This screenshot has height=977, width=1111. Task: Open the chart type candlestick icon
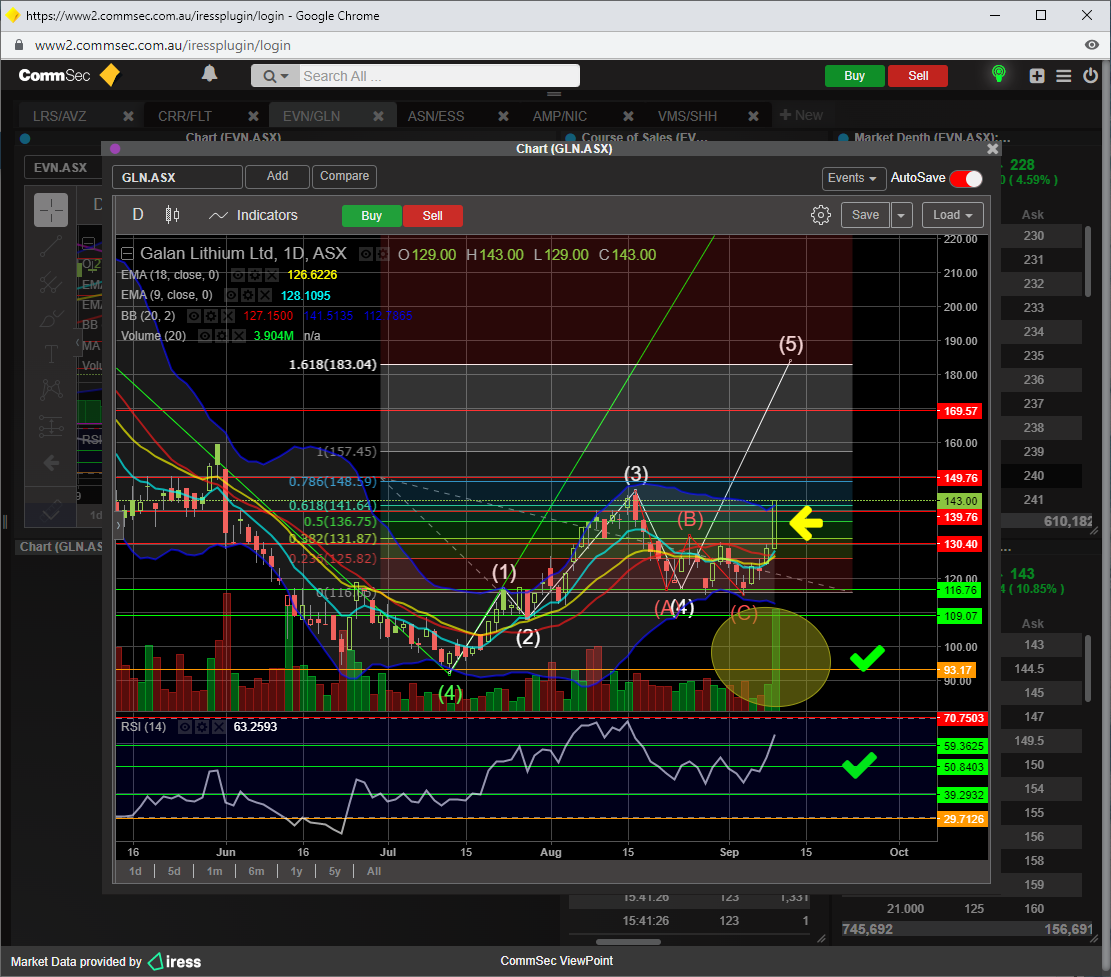[x=172, y=215]
